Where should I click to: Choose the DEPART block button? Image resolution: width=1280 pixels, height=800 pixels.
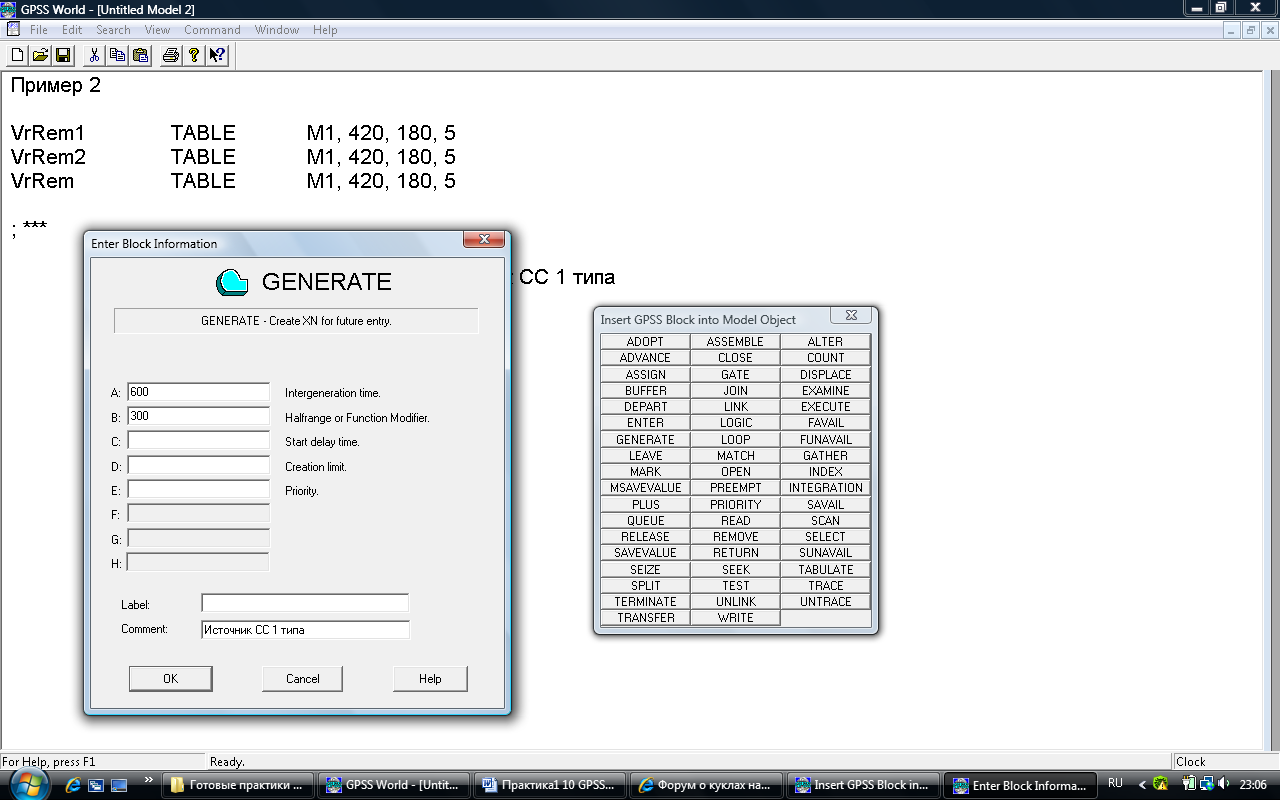[645, 406]
